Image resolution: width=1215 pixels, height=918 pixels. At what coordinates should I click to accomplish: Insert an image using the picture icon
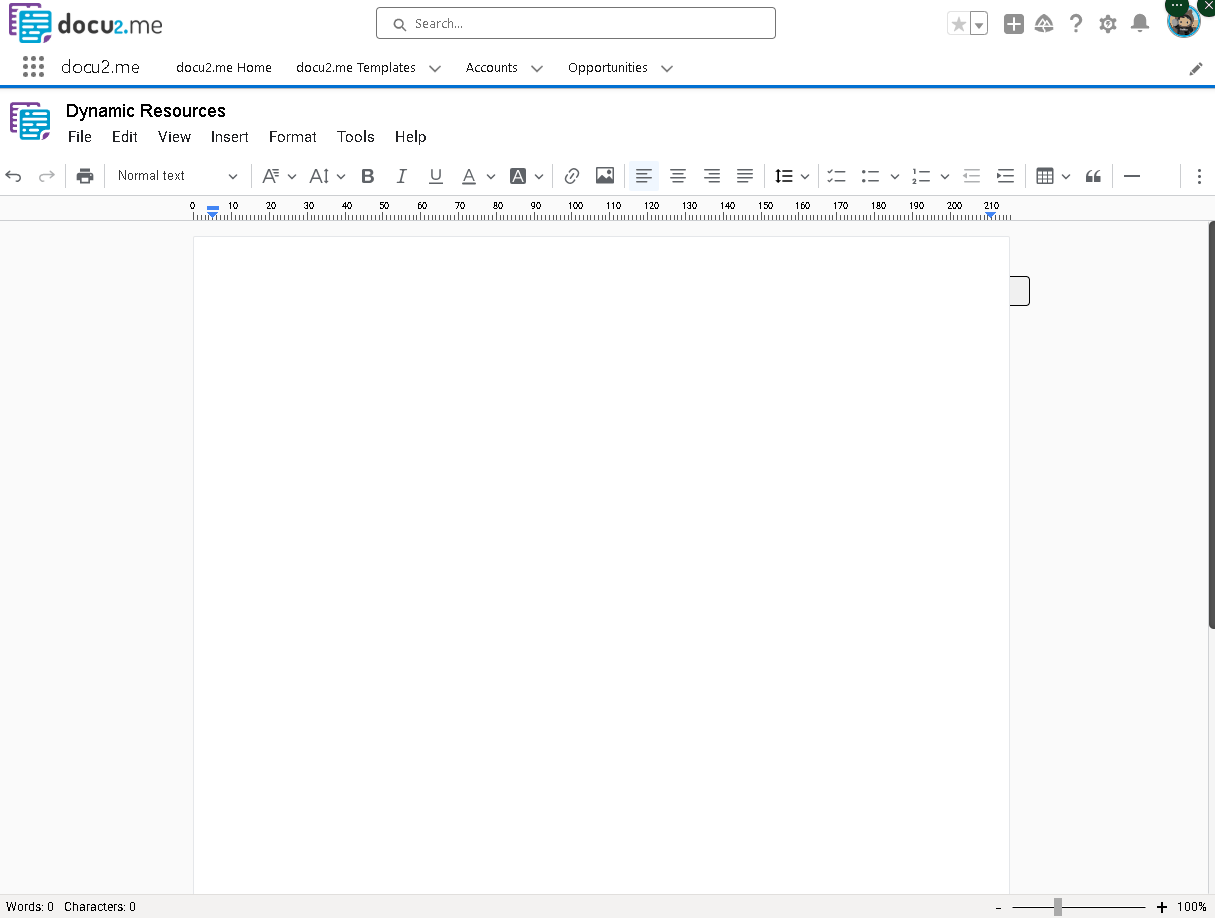pyautogui.click(x=605, y=176)
